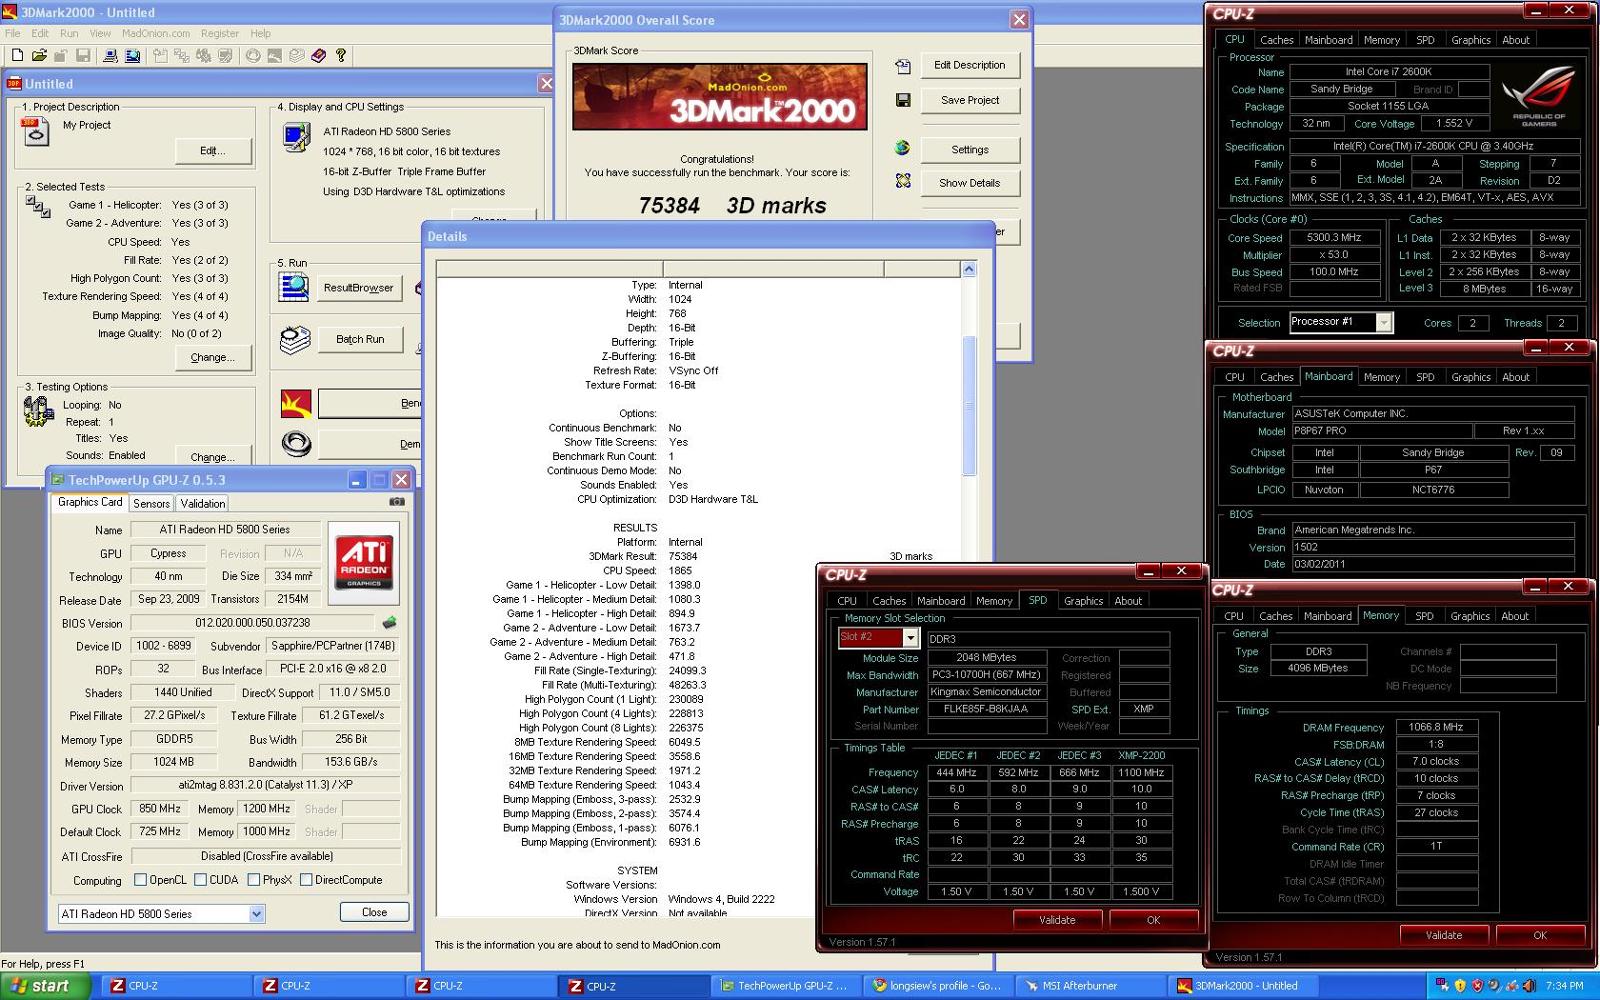
Task: Toggle the DirectCompute checkbox in GPU-Z
Action: (307, 880)
